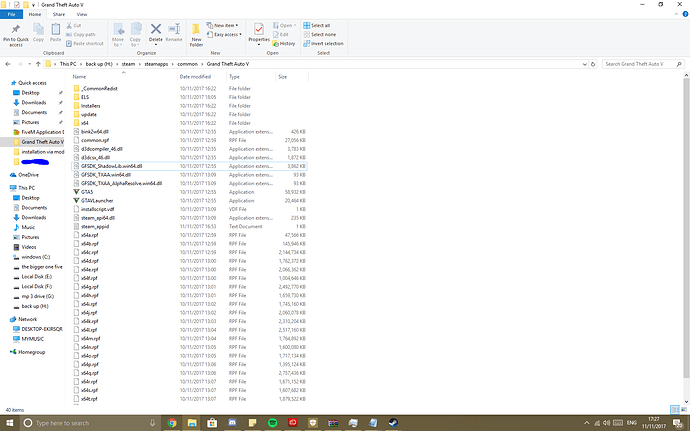Click common in the address breadcrumb

tap(187, 64)
